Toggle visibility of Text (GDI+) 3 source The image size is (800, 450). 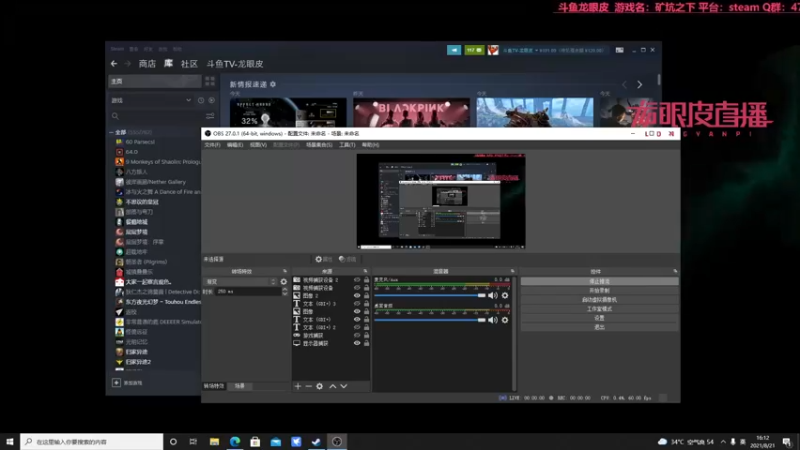[357, 304]
